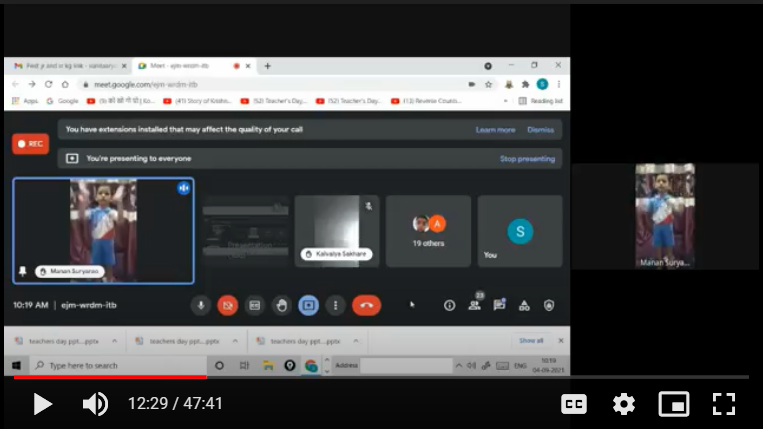Toggle the Meet microphone button

tap(201, 305)
